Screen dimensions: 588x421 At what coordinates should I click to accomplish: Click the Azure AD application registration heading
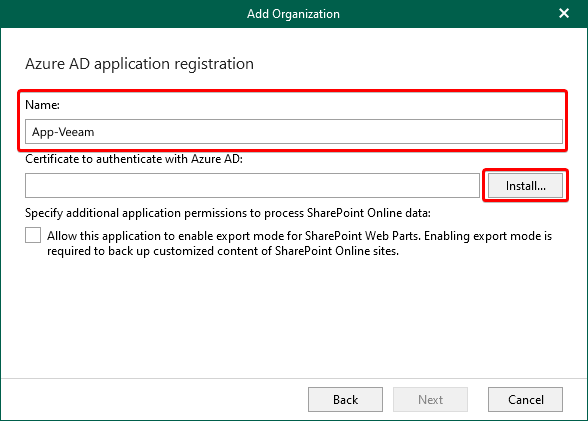point(140,64)
